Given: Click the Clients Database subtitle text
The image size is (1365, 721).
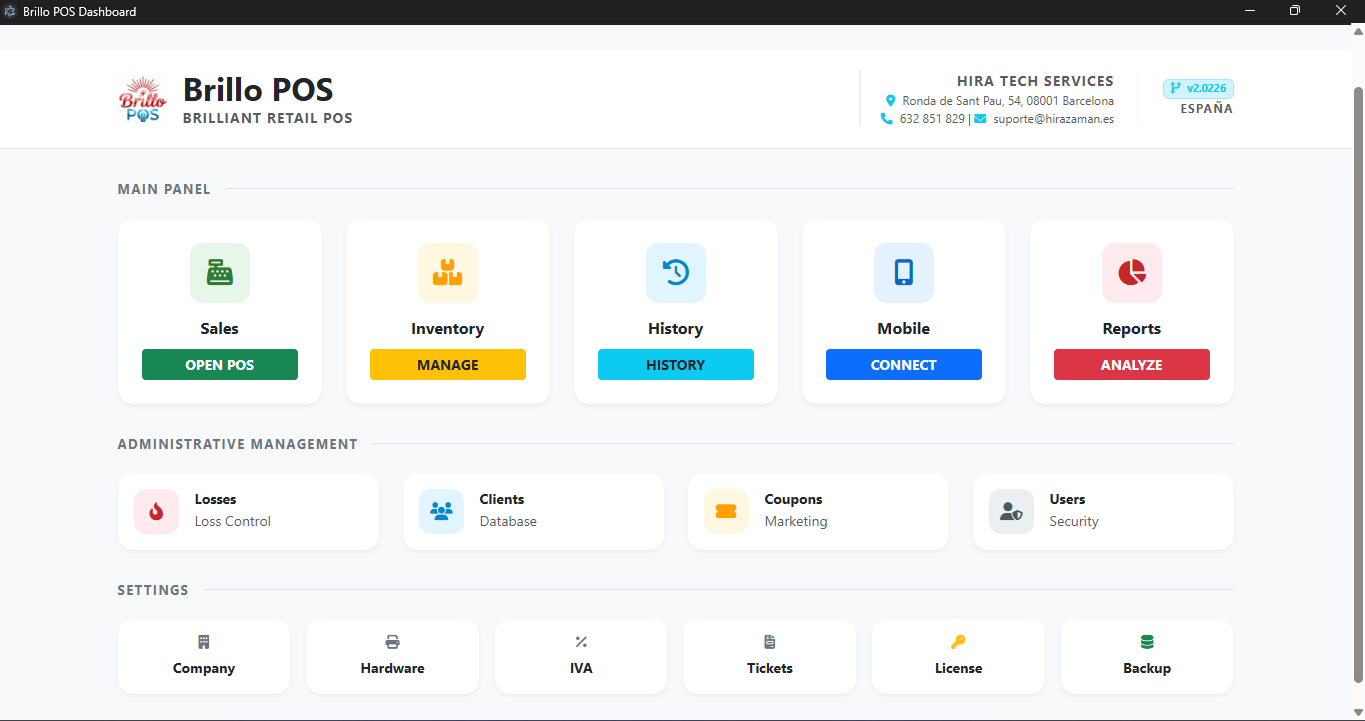Looking at the screenshot, I should [x=508, y=521].
